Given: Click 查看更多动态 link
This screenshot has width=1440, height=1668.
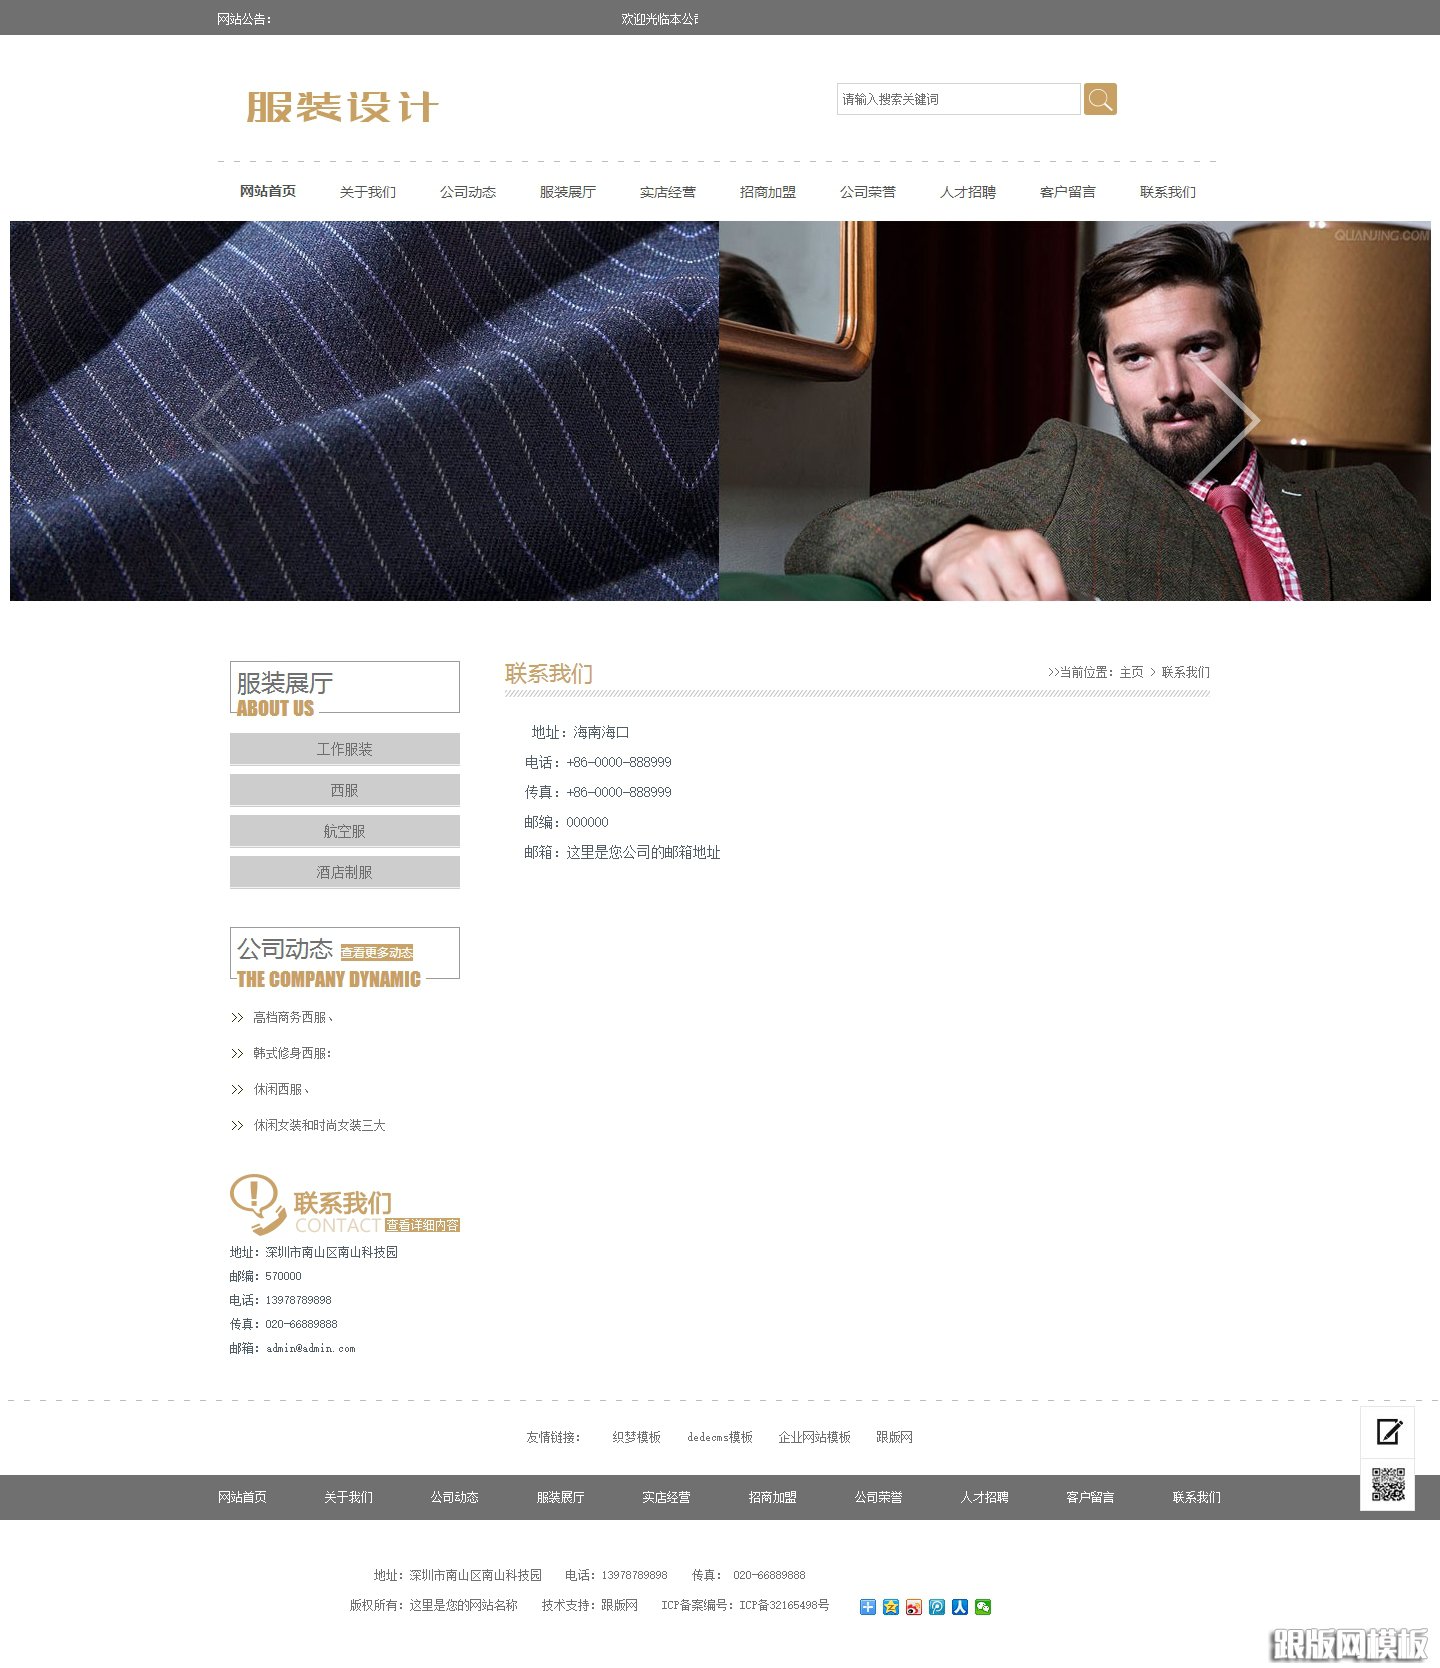Looking at the screenshot, I should click(377, 953).
